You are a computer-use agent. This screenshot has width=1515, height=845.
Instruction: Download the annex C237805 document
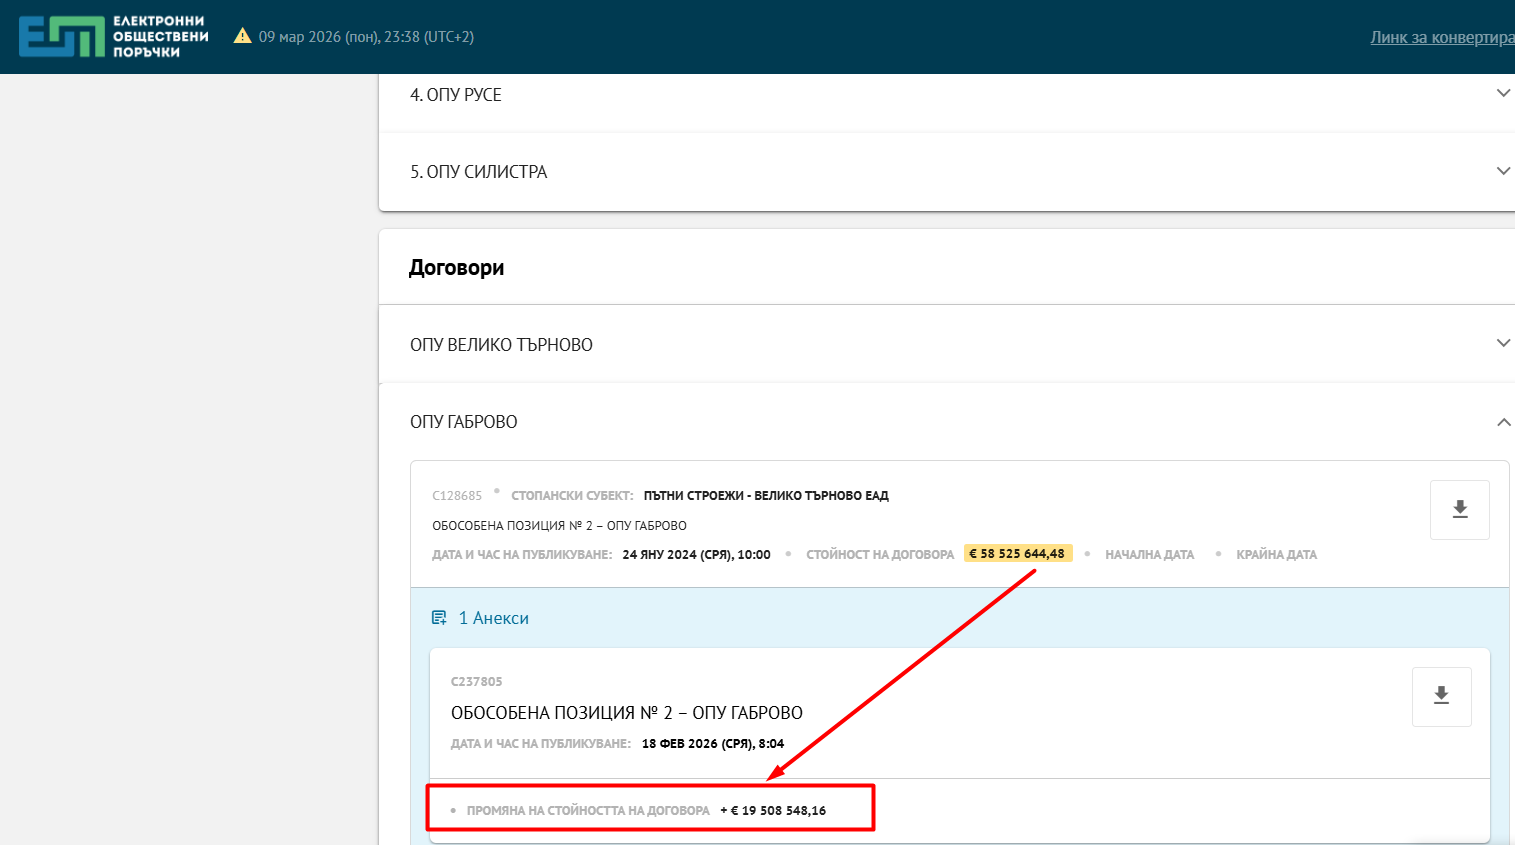pyautogui.click(x=1441, y=696)
